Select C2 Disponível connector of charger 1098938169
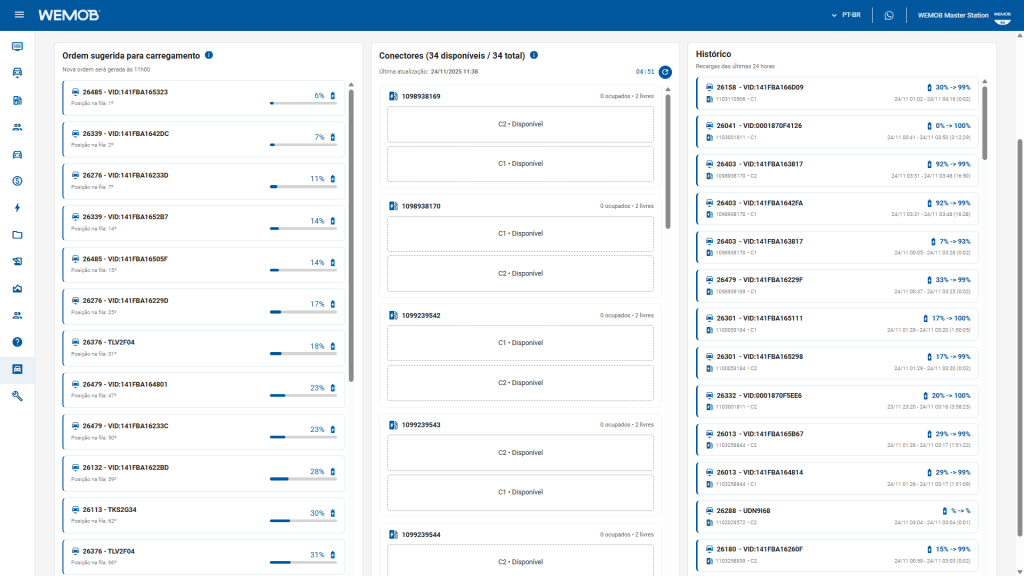This screenshot has width=1024, height=576. [x=520, y=124]
